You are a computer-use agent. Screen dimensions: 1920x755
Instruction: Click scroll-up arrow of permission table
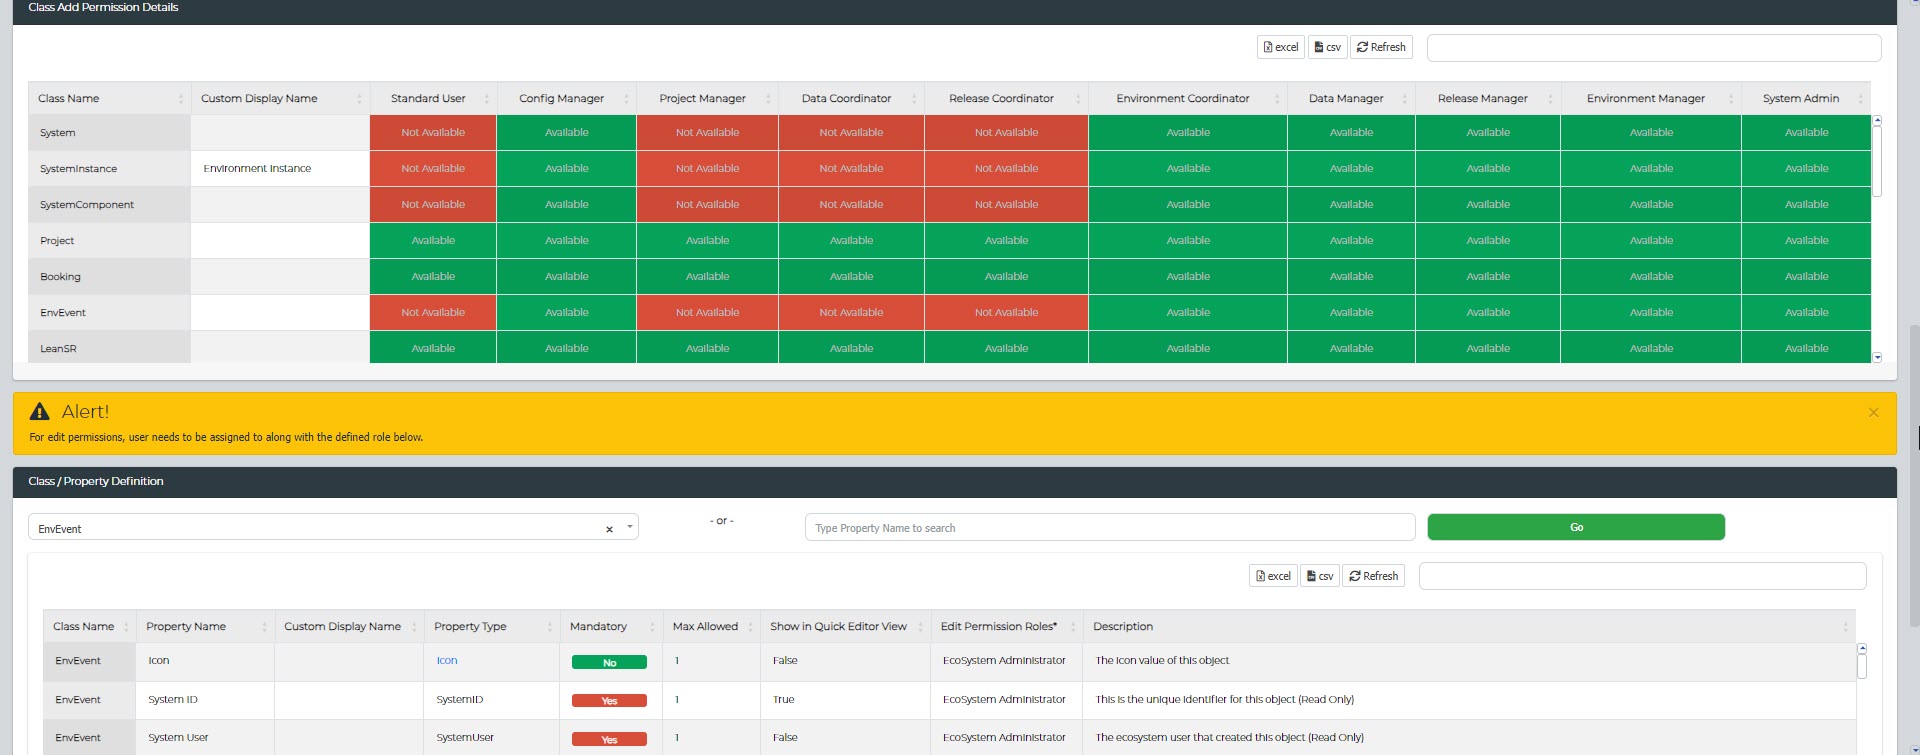(1877, 120)
